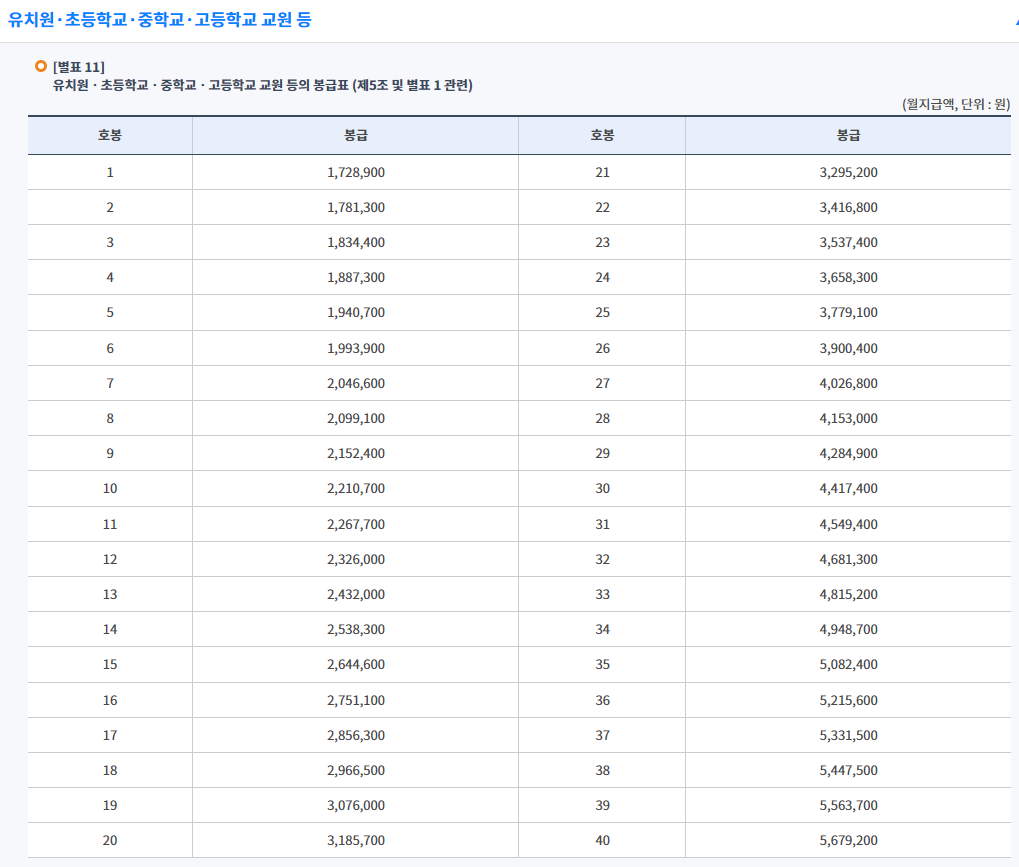Click the salary cell 5,331,500
1019x867 pixels.
coord(848,736)
